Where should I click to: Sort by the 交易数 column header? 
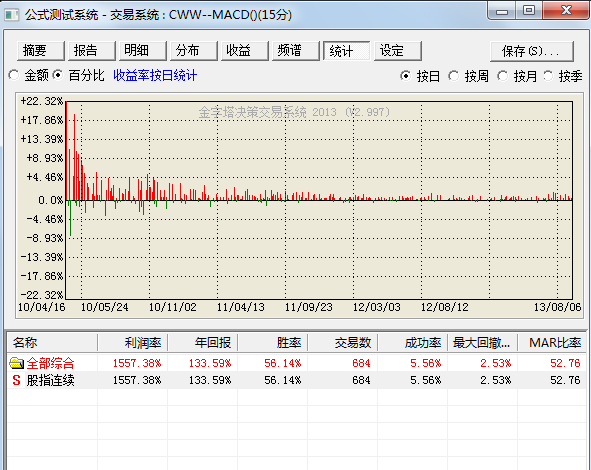(343, 343)
